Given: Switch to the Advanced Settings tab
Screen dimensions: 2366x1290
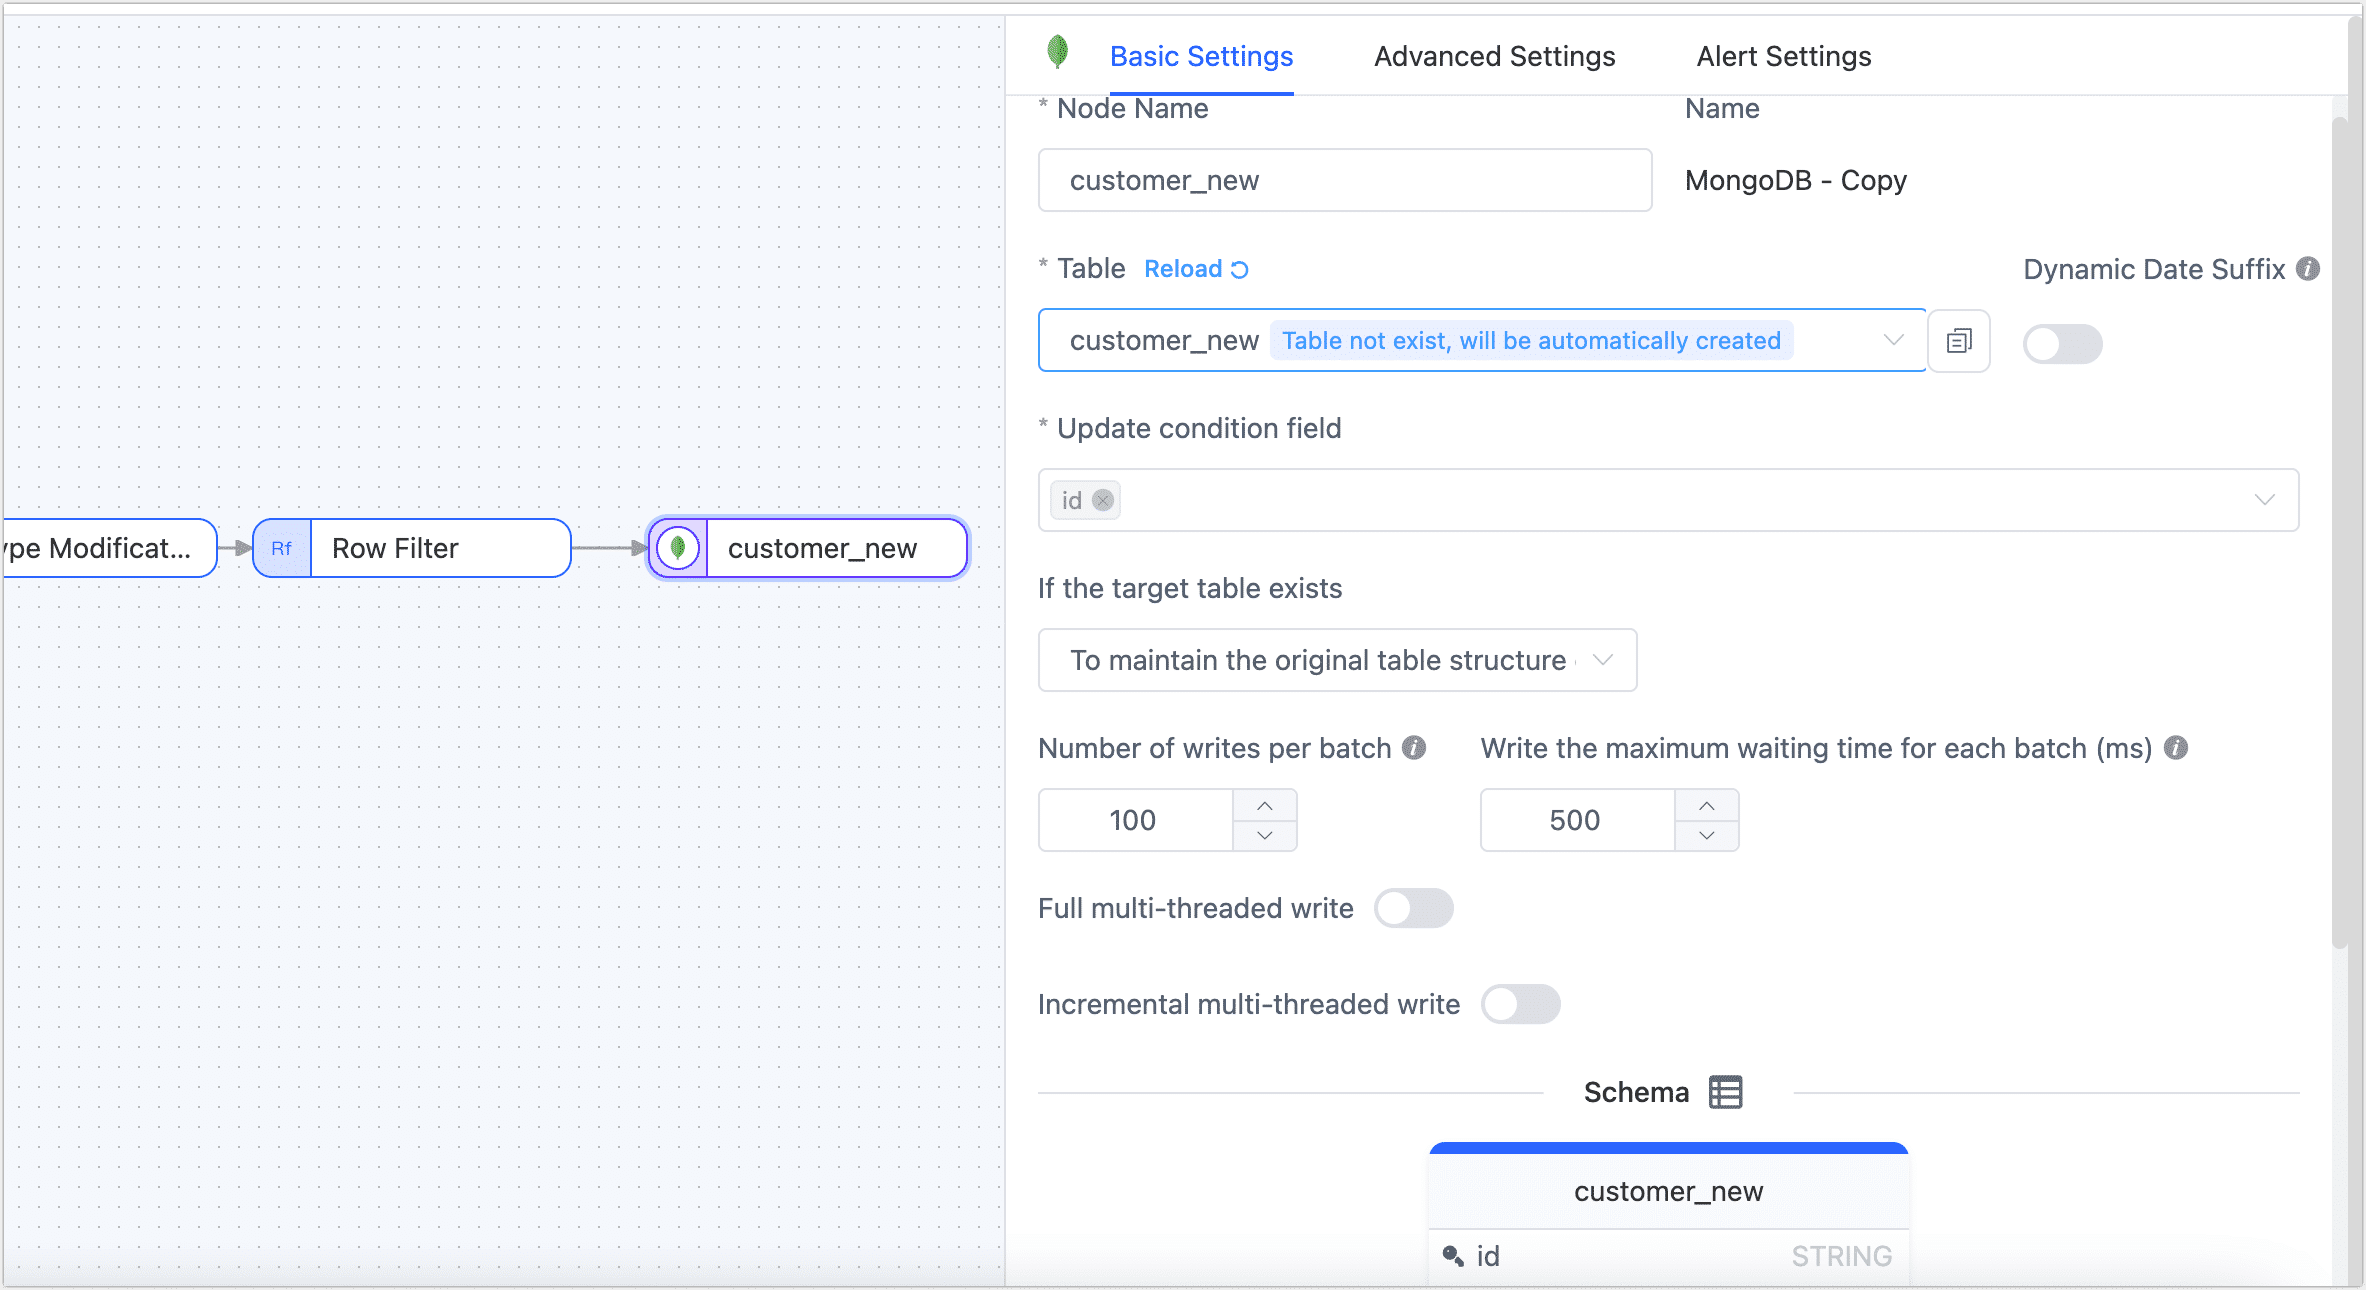Looking at the screenshot, I should [1493, 56].
